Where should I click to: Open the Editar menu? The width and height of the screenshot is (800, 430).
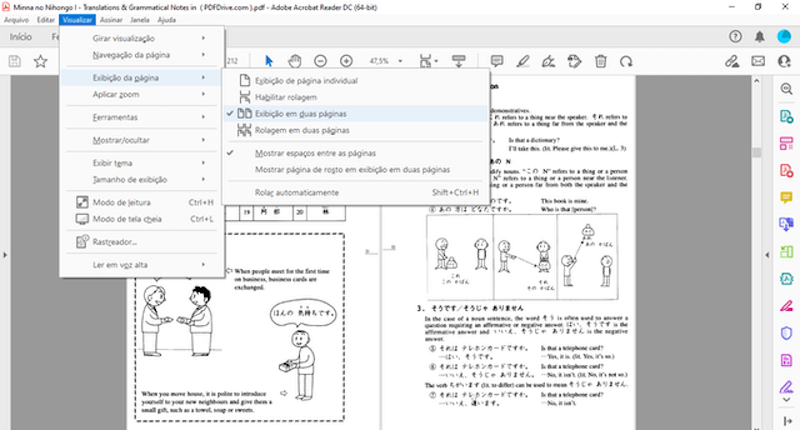pos(46,20)
